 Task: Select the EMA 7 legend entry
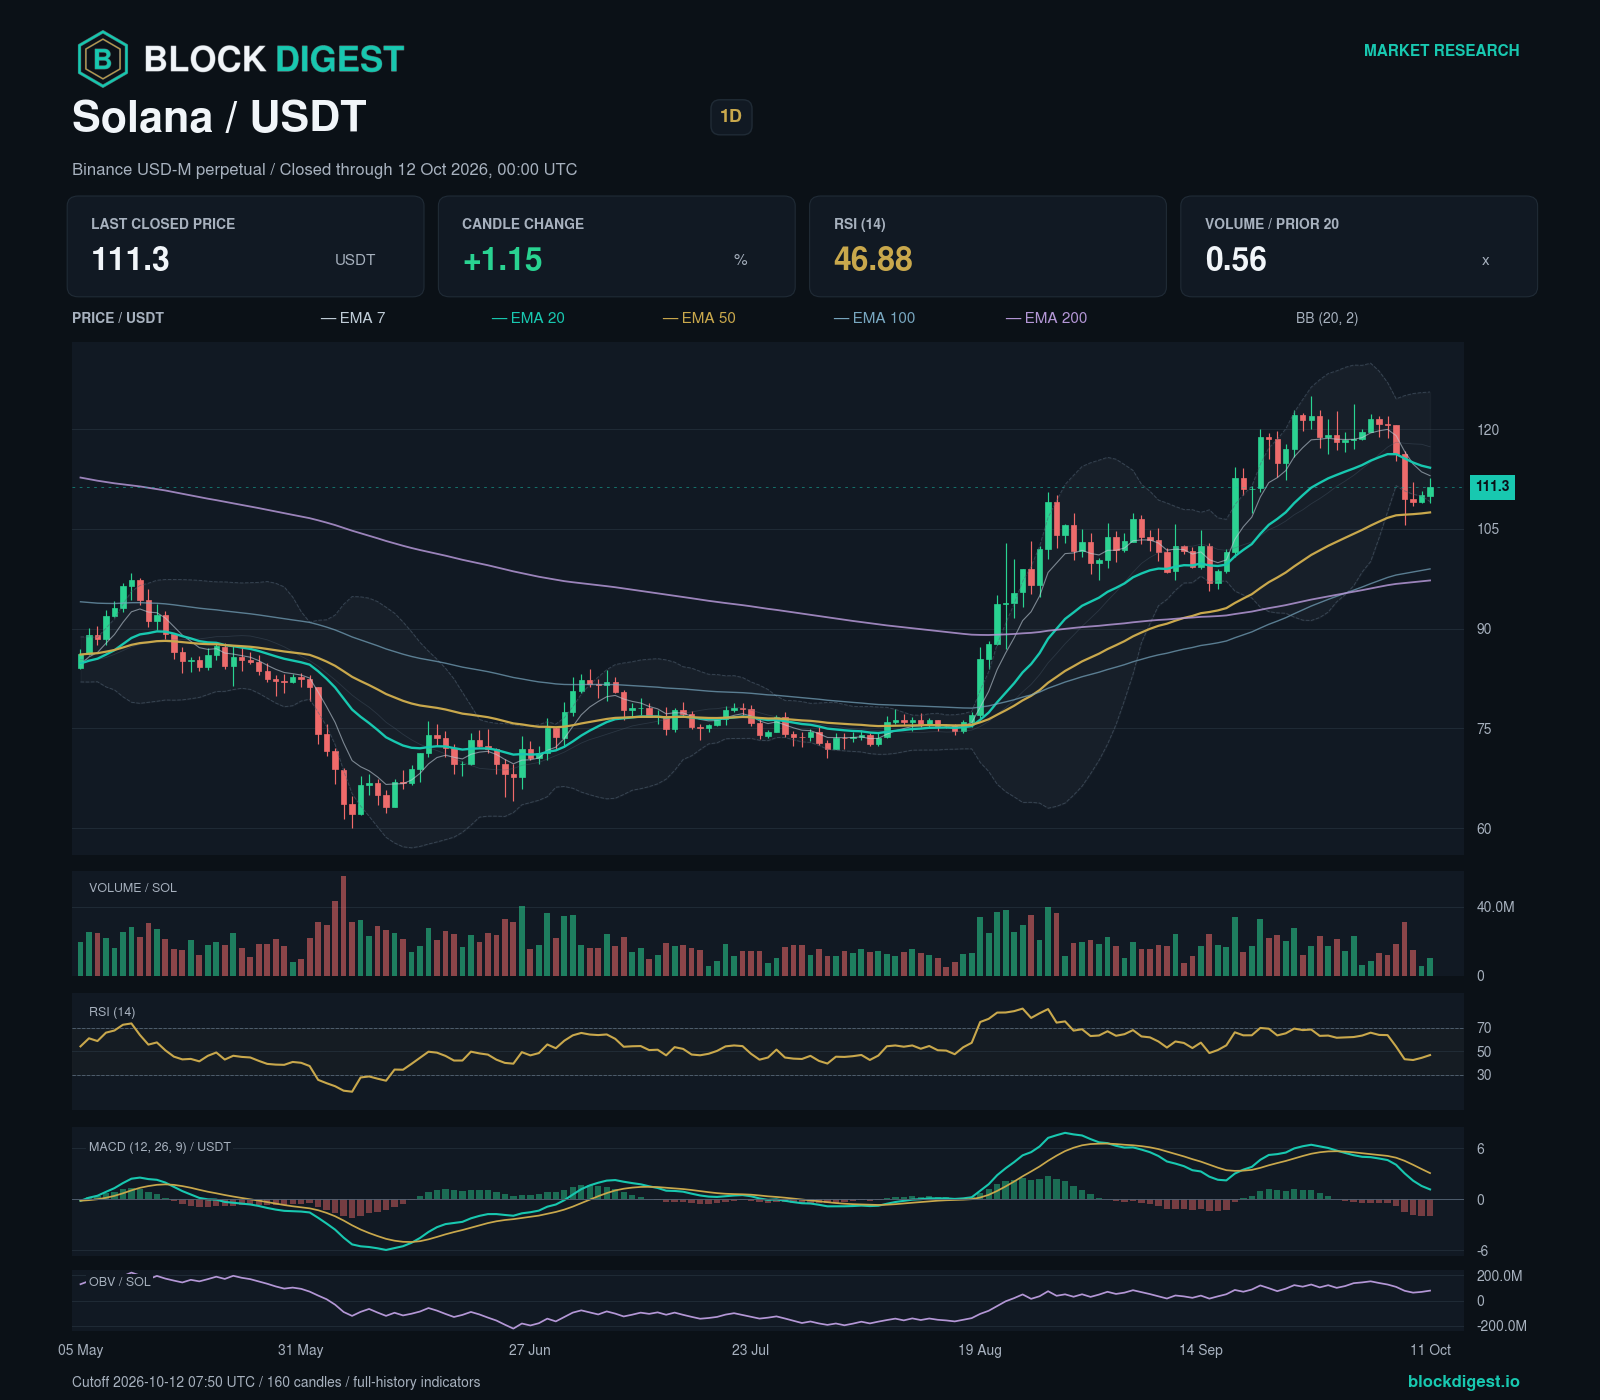(353, 318)
